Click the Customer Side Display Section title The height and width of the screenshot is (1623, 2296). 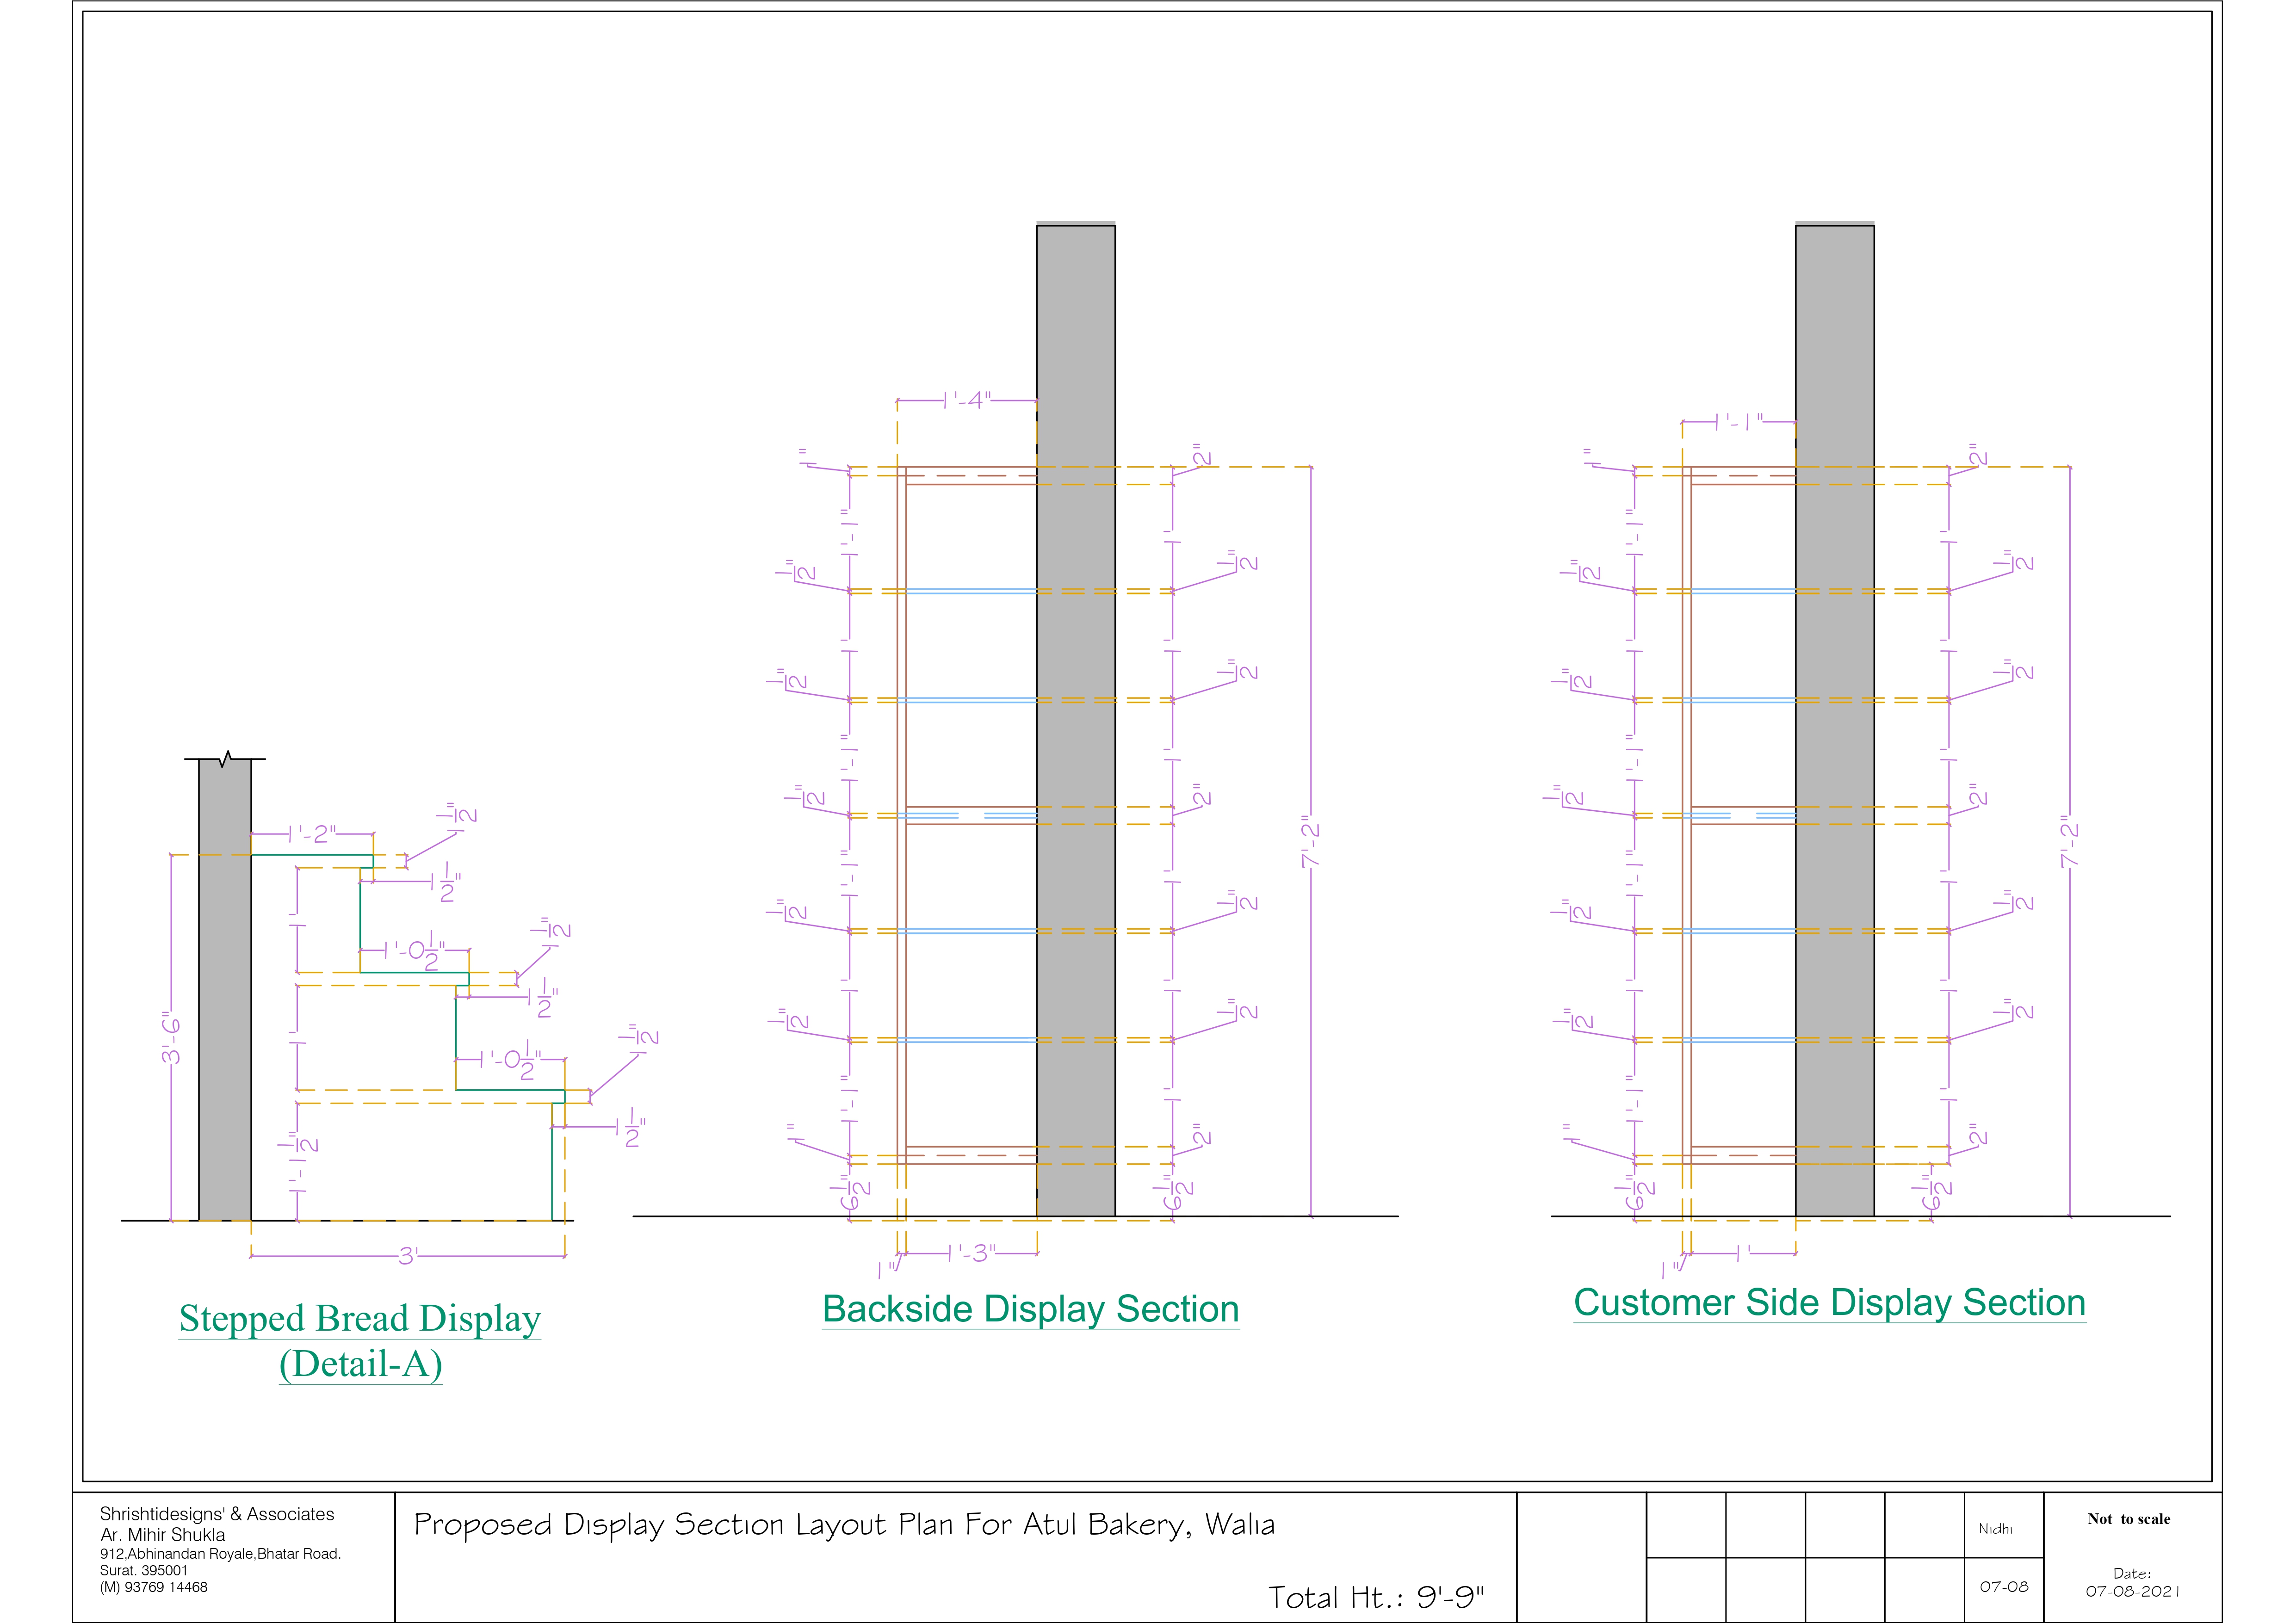pos(1829,1303)
